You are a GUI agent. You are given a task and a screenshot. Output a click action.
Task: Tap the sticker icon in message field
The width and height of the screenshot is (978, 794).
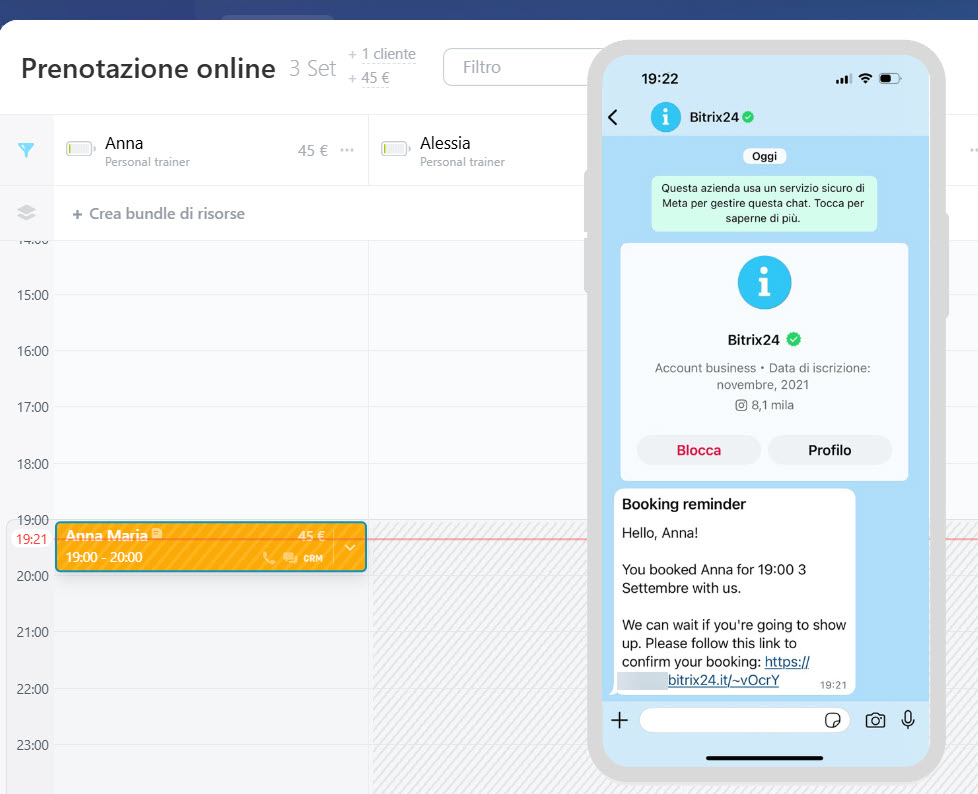pyautogui.click(x=832, y=720)
